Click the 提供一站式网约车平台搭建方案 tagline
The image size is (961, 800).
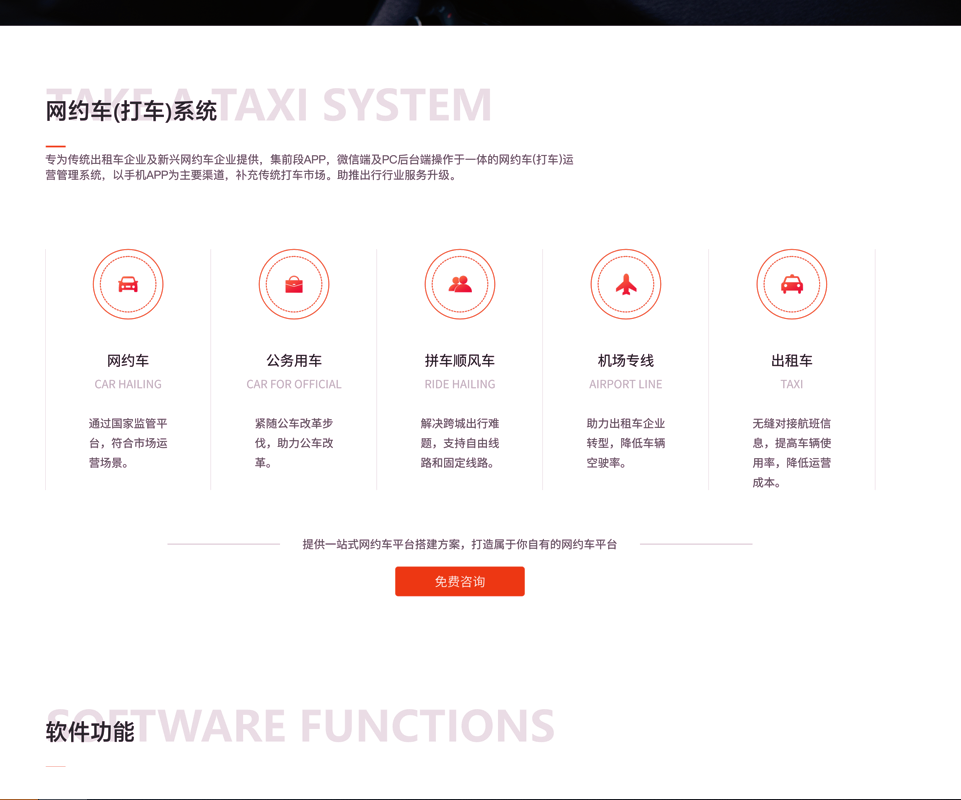[x=460, y=544]
